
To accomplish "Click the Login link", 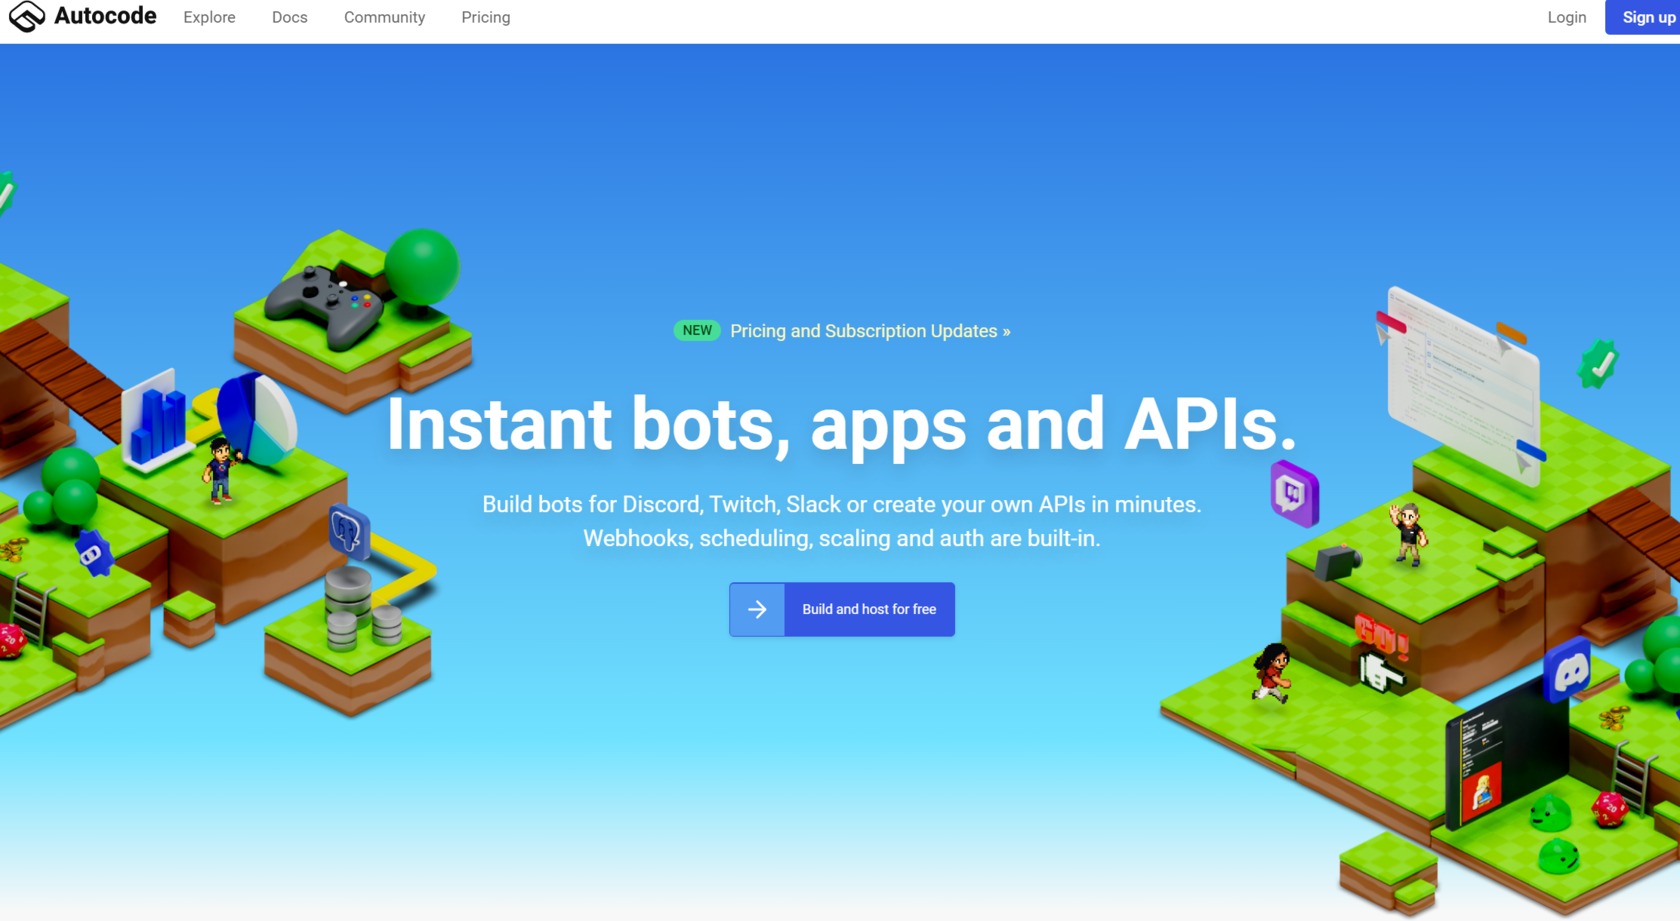I will pyautogui.click(x=1566, y=17).
